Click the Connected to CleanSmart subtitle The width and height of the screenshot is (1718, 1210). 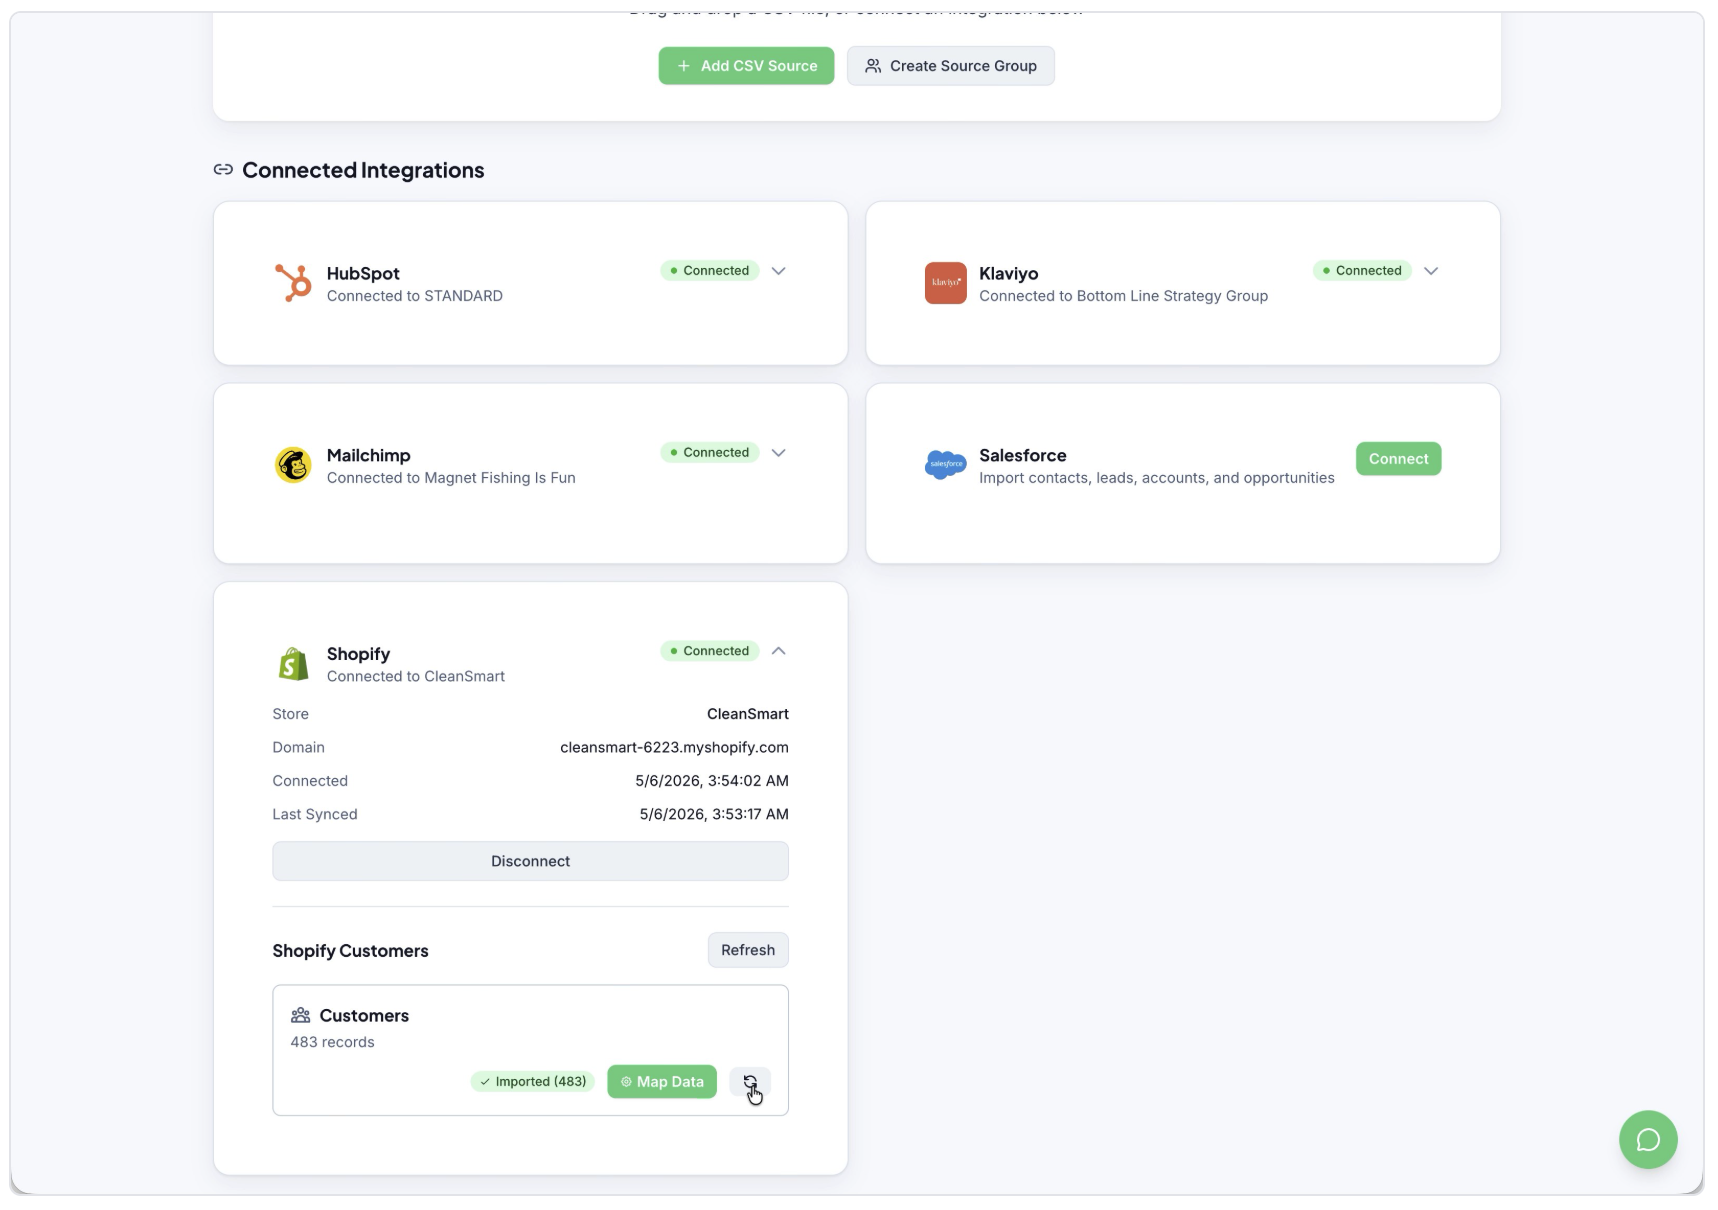point(416,677)
